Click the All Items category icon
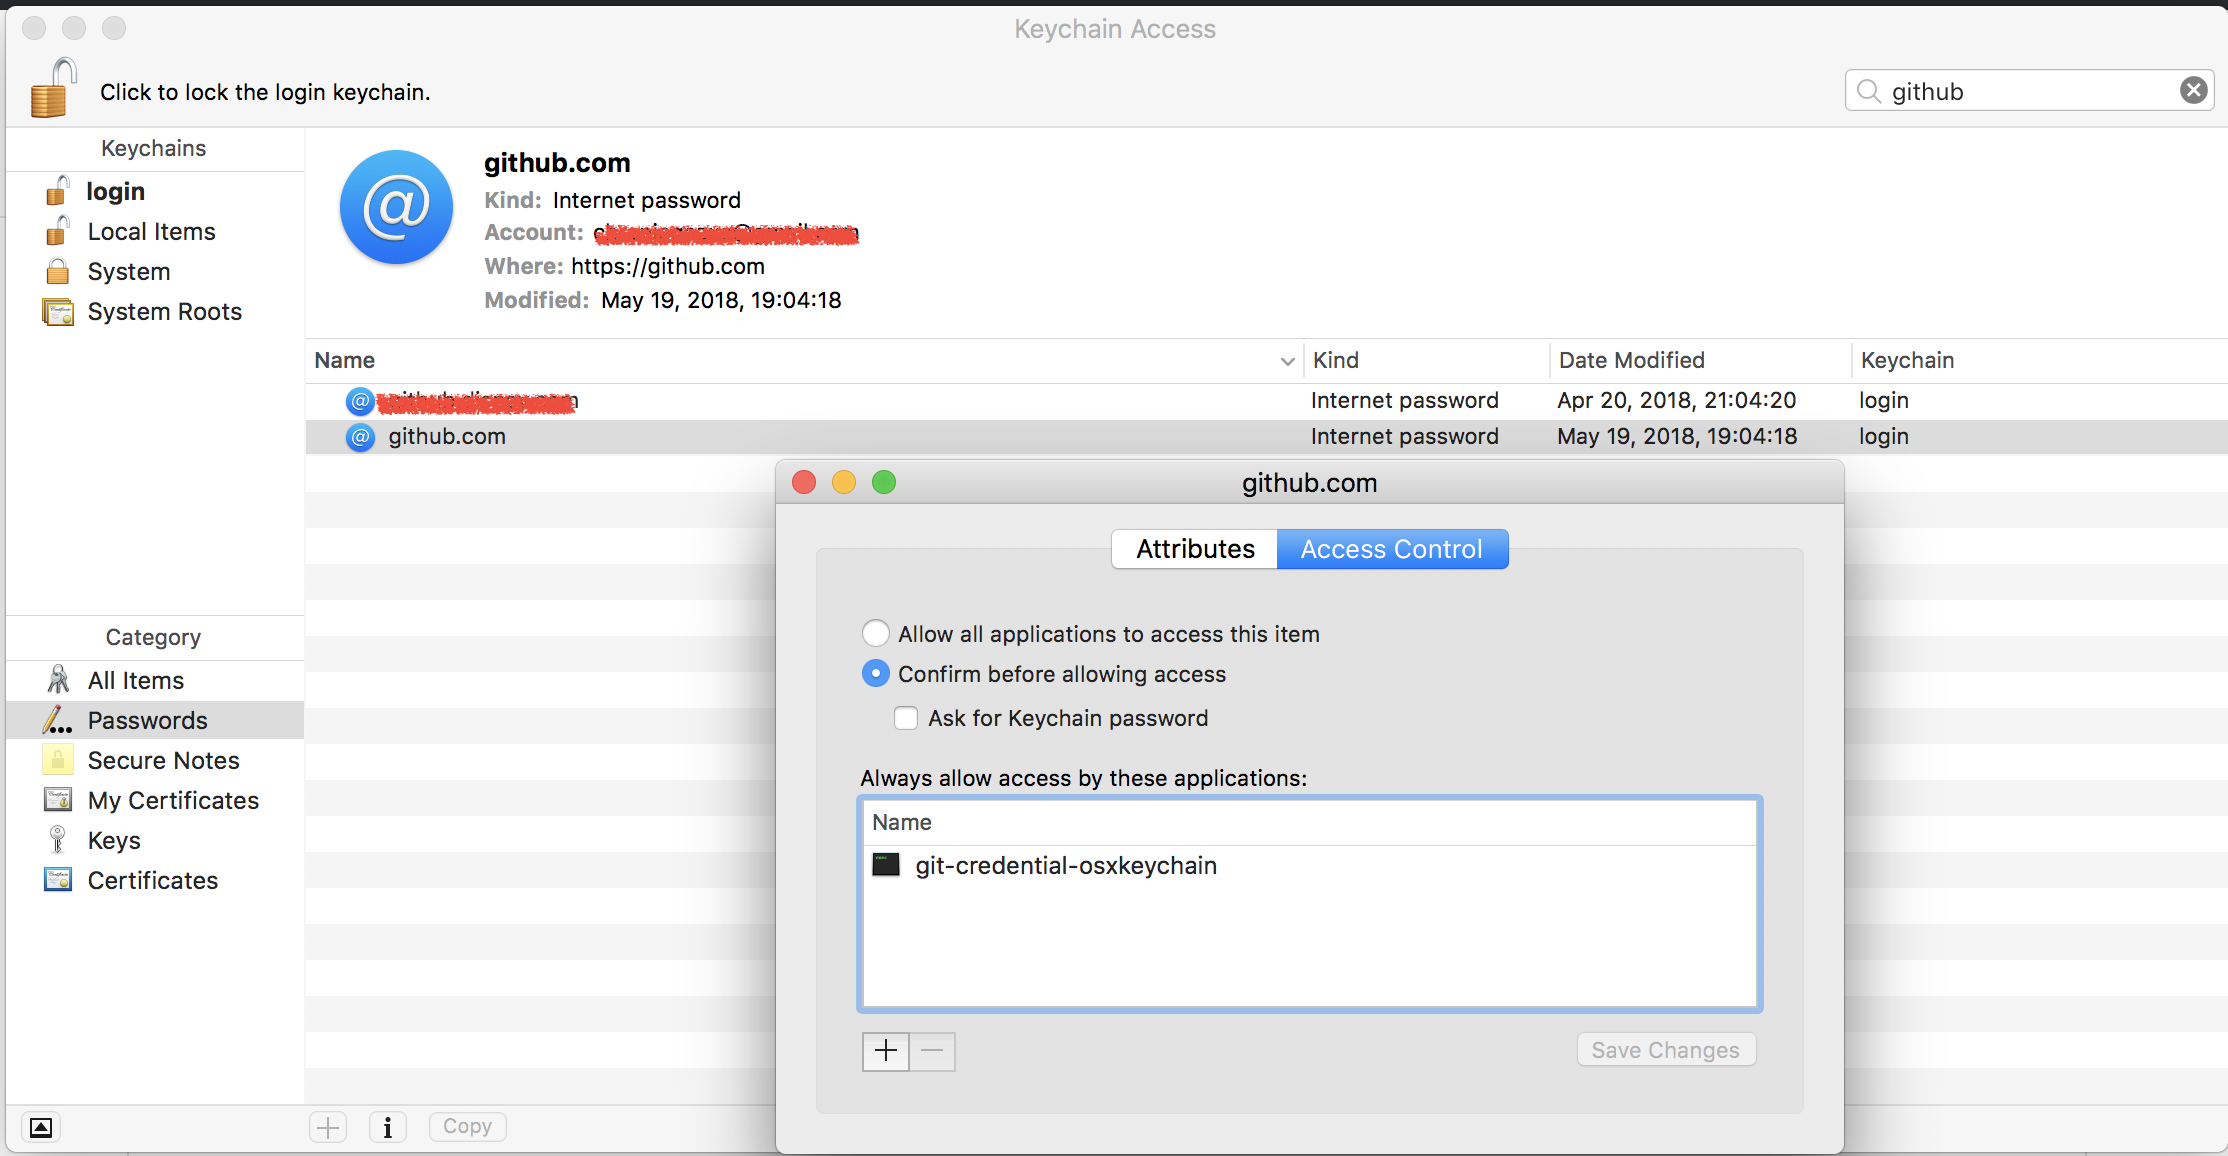2228x1156 pixels. click(55, 679)
